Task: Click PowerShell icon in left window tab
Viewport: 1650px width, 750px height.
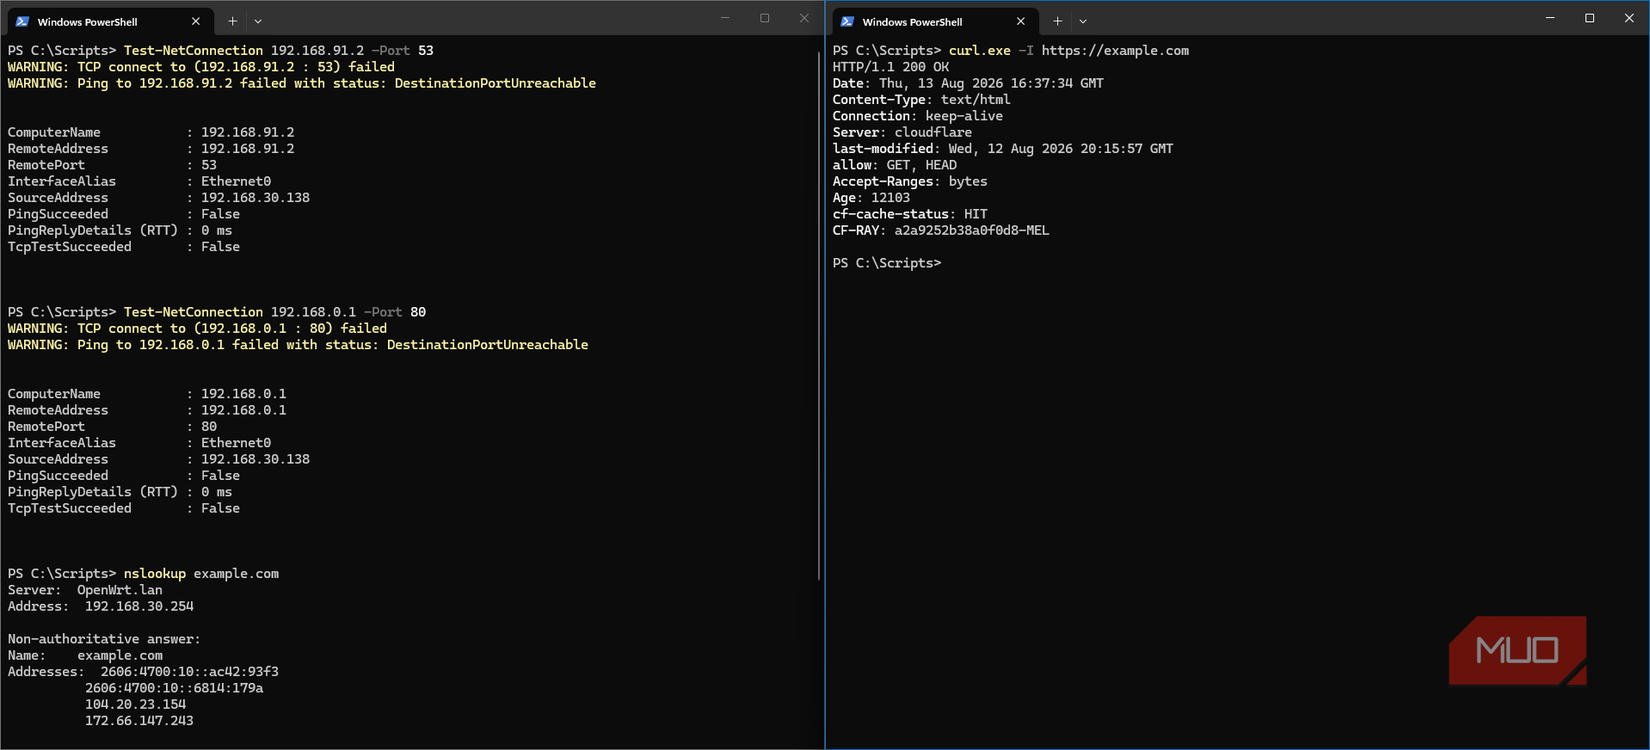Action: click(x=22, y=21)
